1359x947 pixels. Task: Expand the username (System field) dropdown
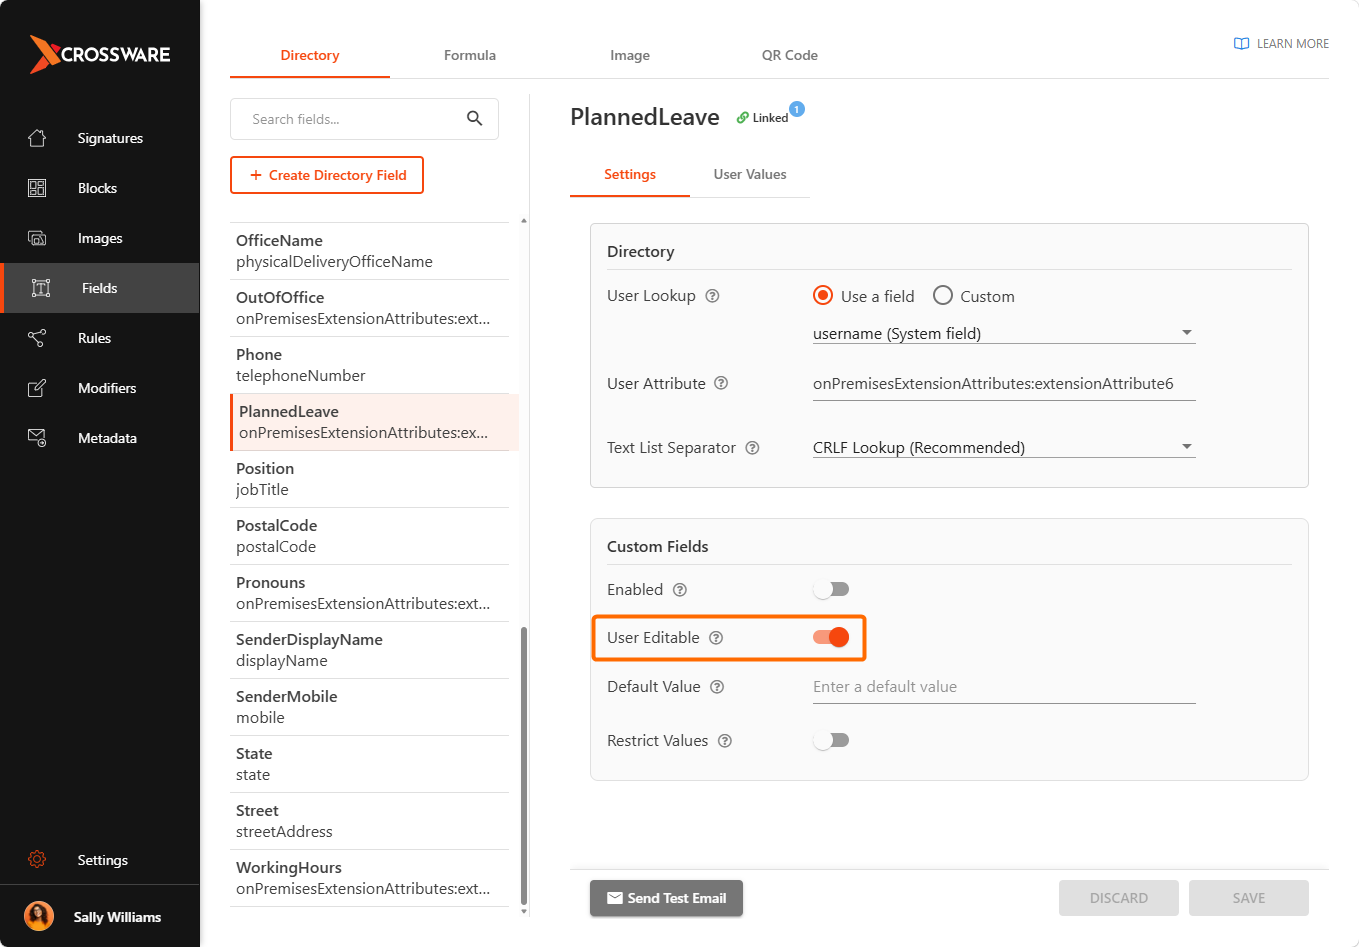click(1004, 333)
